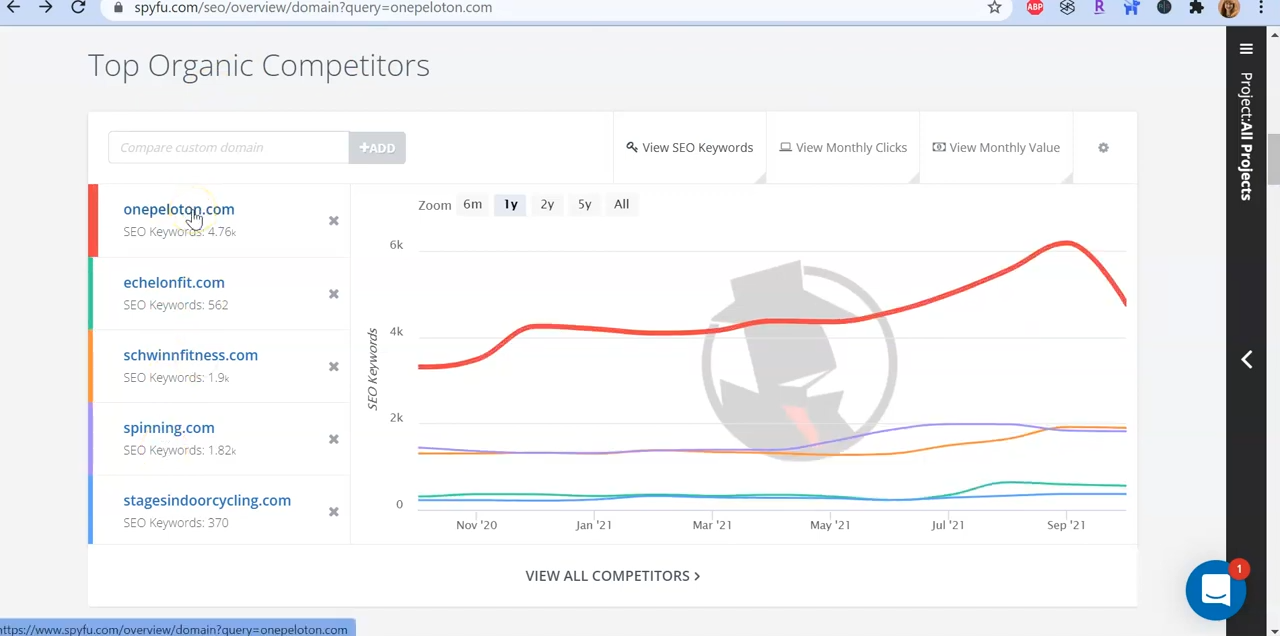
Task: Open the purple R extension
Action: click(x=1099, y=7)
